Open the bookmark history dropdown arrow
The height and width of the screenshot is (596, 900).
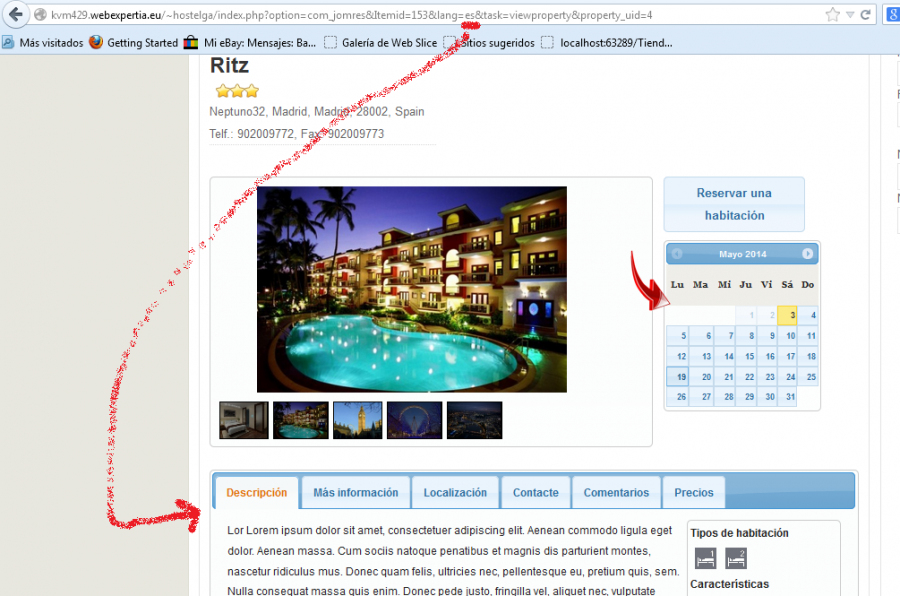coord(850,15)
